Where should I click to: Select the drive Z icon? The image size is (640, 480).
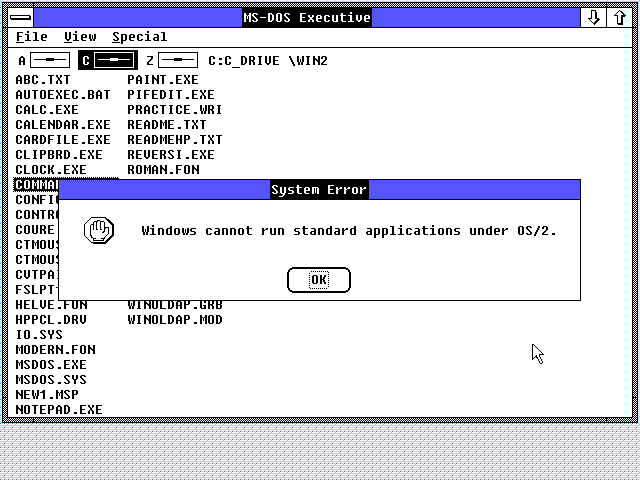coord(177,61)
